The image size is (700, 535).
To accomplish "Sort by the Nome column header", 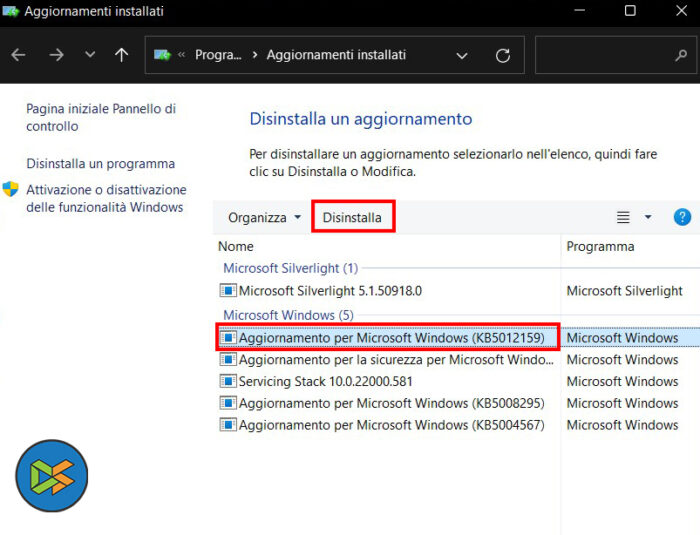I will pos(236,247).
